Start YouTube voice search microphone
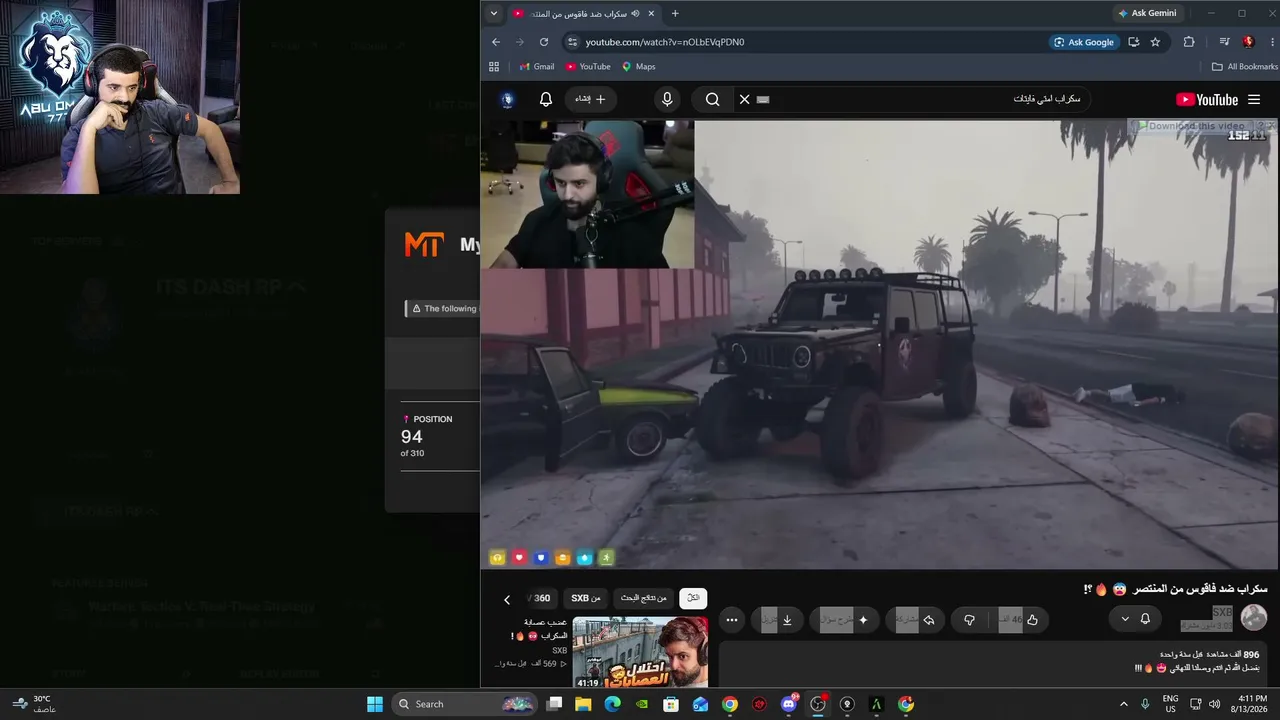 point(667,99)
